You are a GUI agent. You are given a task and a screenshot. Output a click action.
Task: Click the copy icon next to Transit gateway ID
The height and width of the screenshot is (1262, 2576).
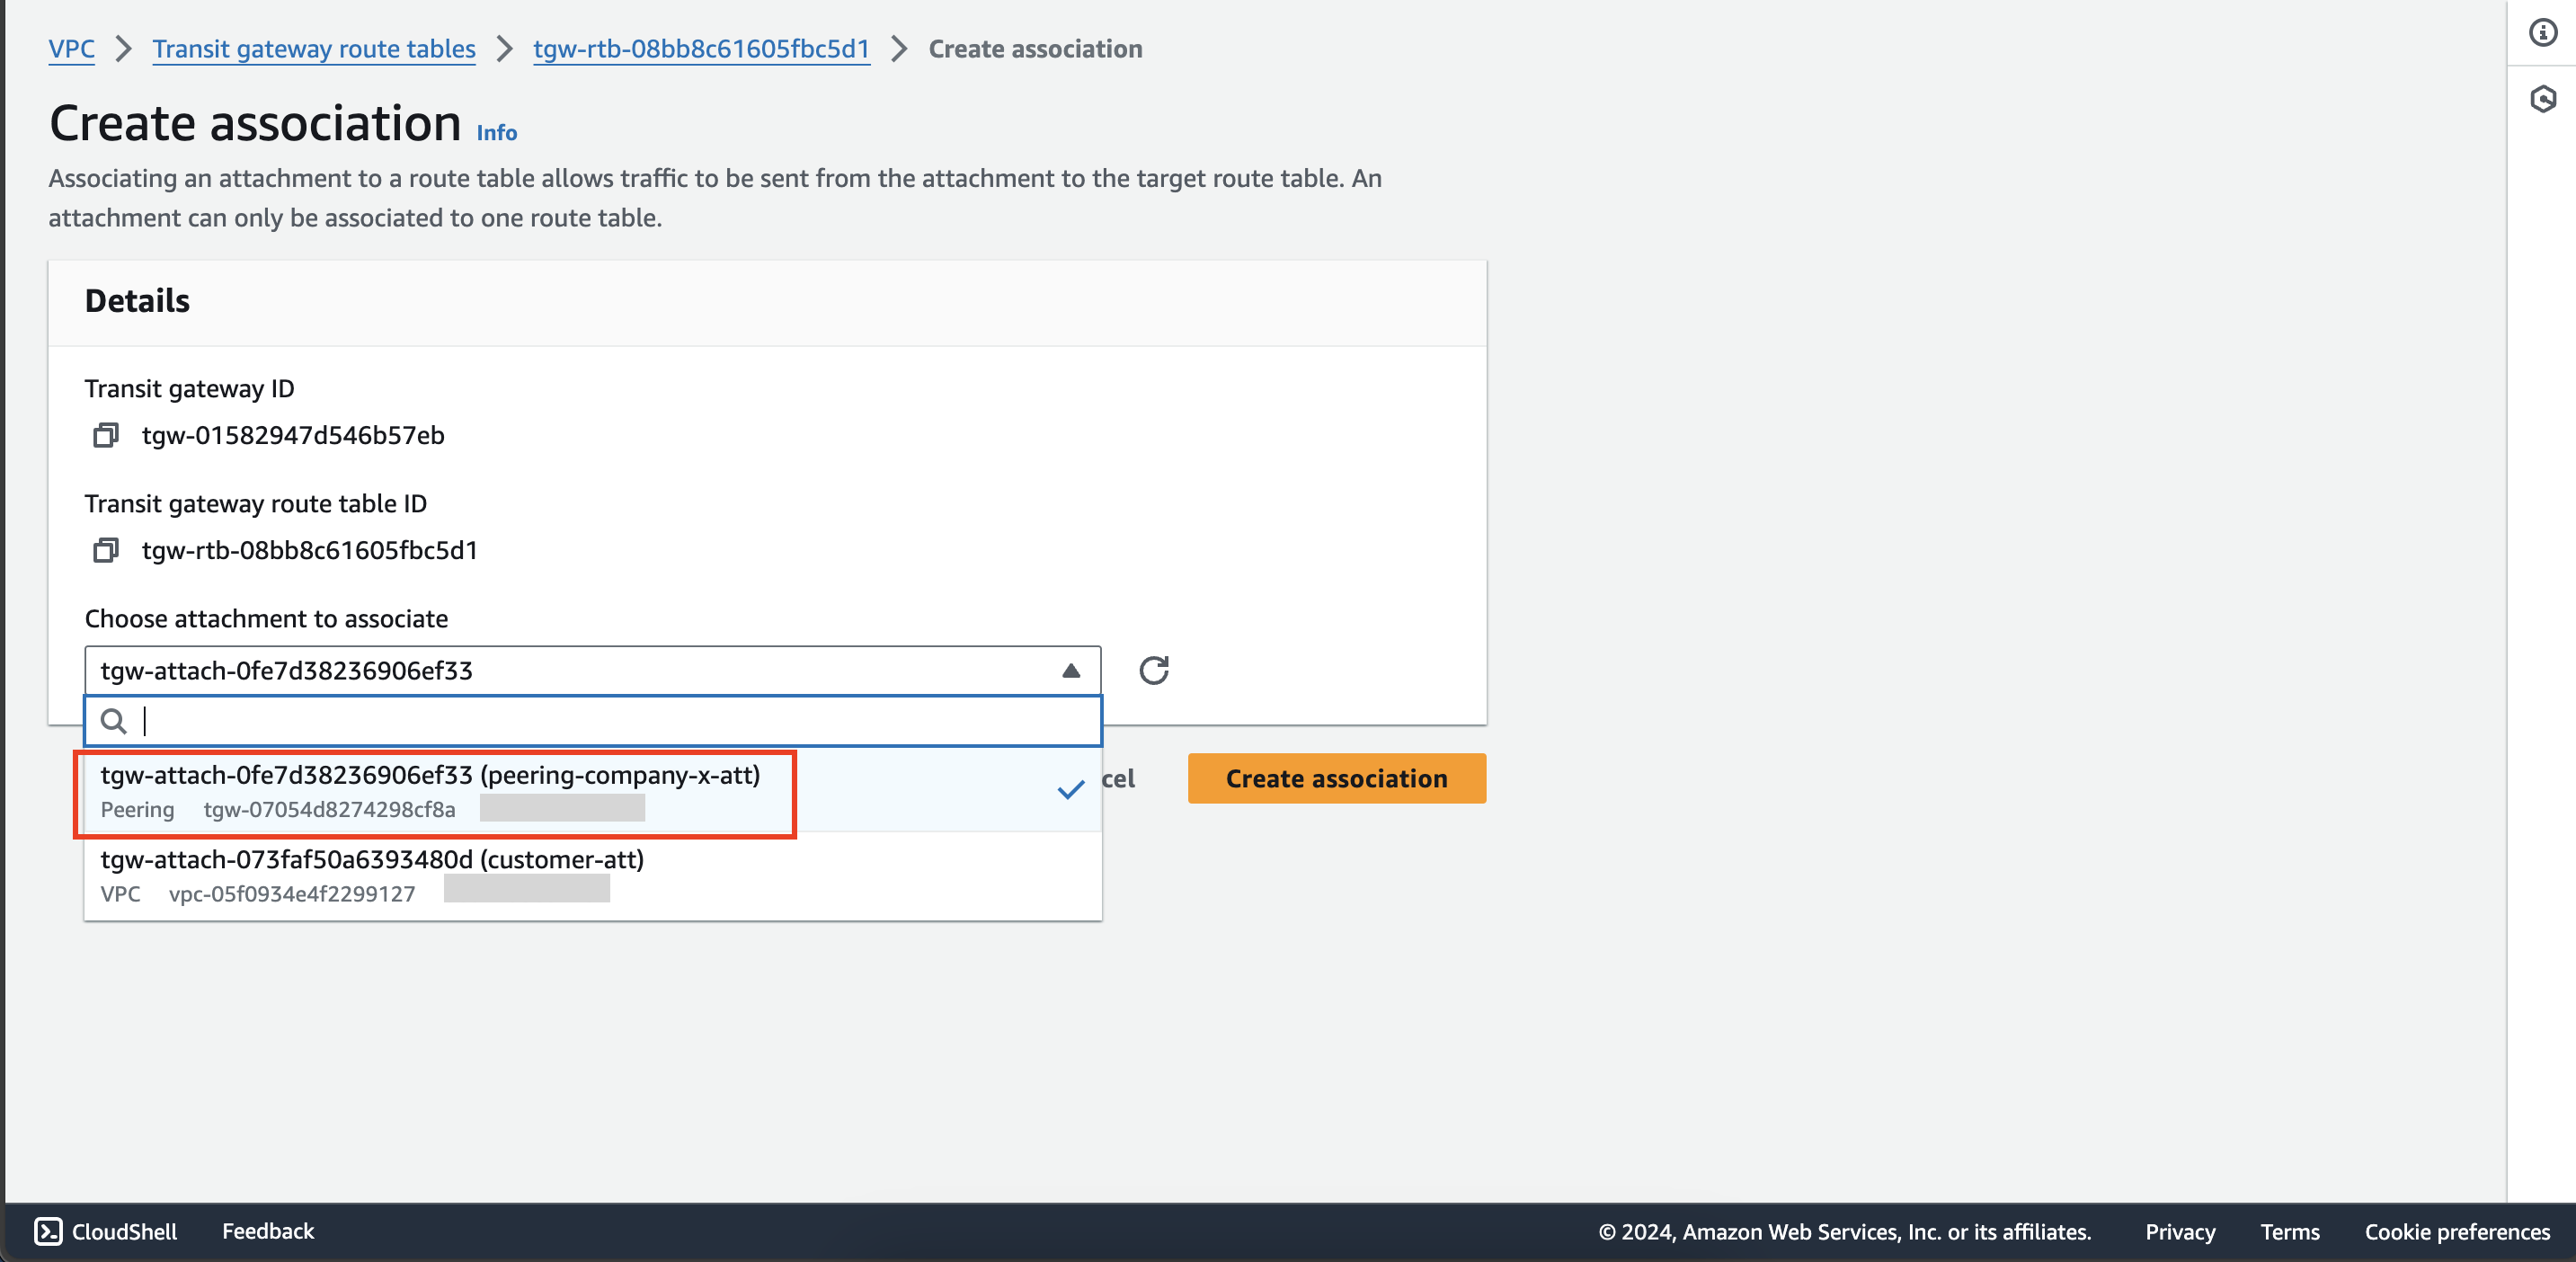105,434
